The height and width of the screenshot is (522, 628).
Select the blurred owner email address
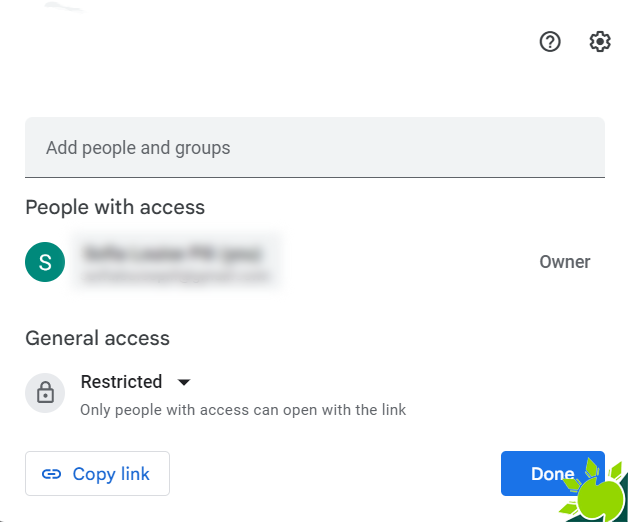point(175,276)
